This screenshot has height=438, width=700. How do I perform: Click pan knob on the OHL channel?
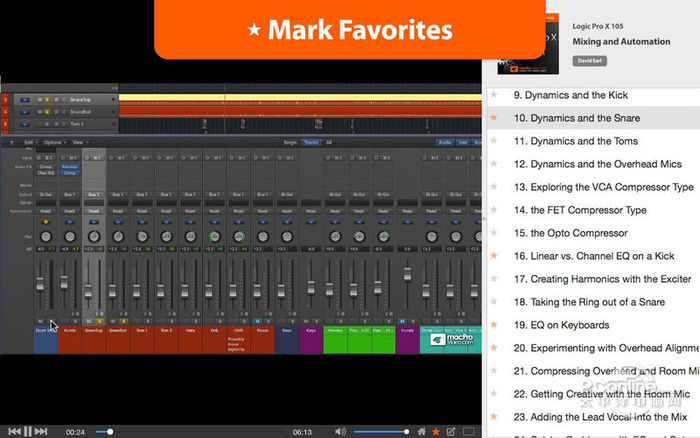point(214,236)
